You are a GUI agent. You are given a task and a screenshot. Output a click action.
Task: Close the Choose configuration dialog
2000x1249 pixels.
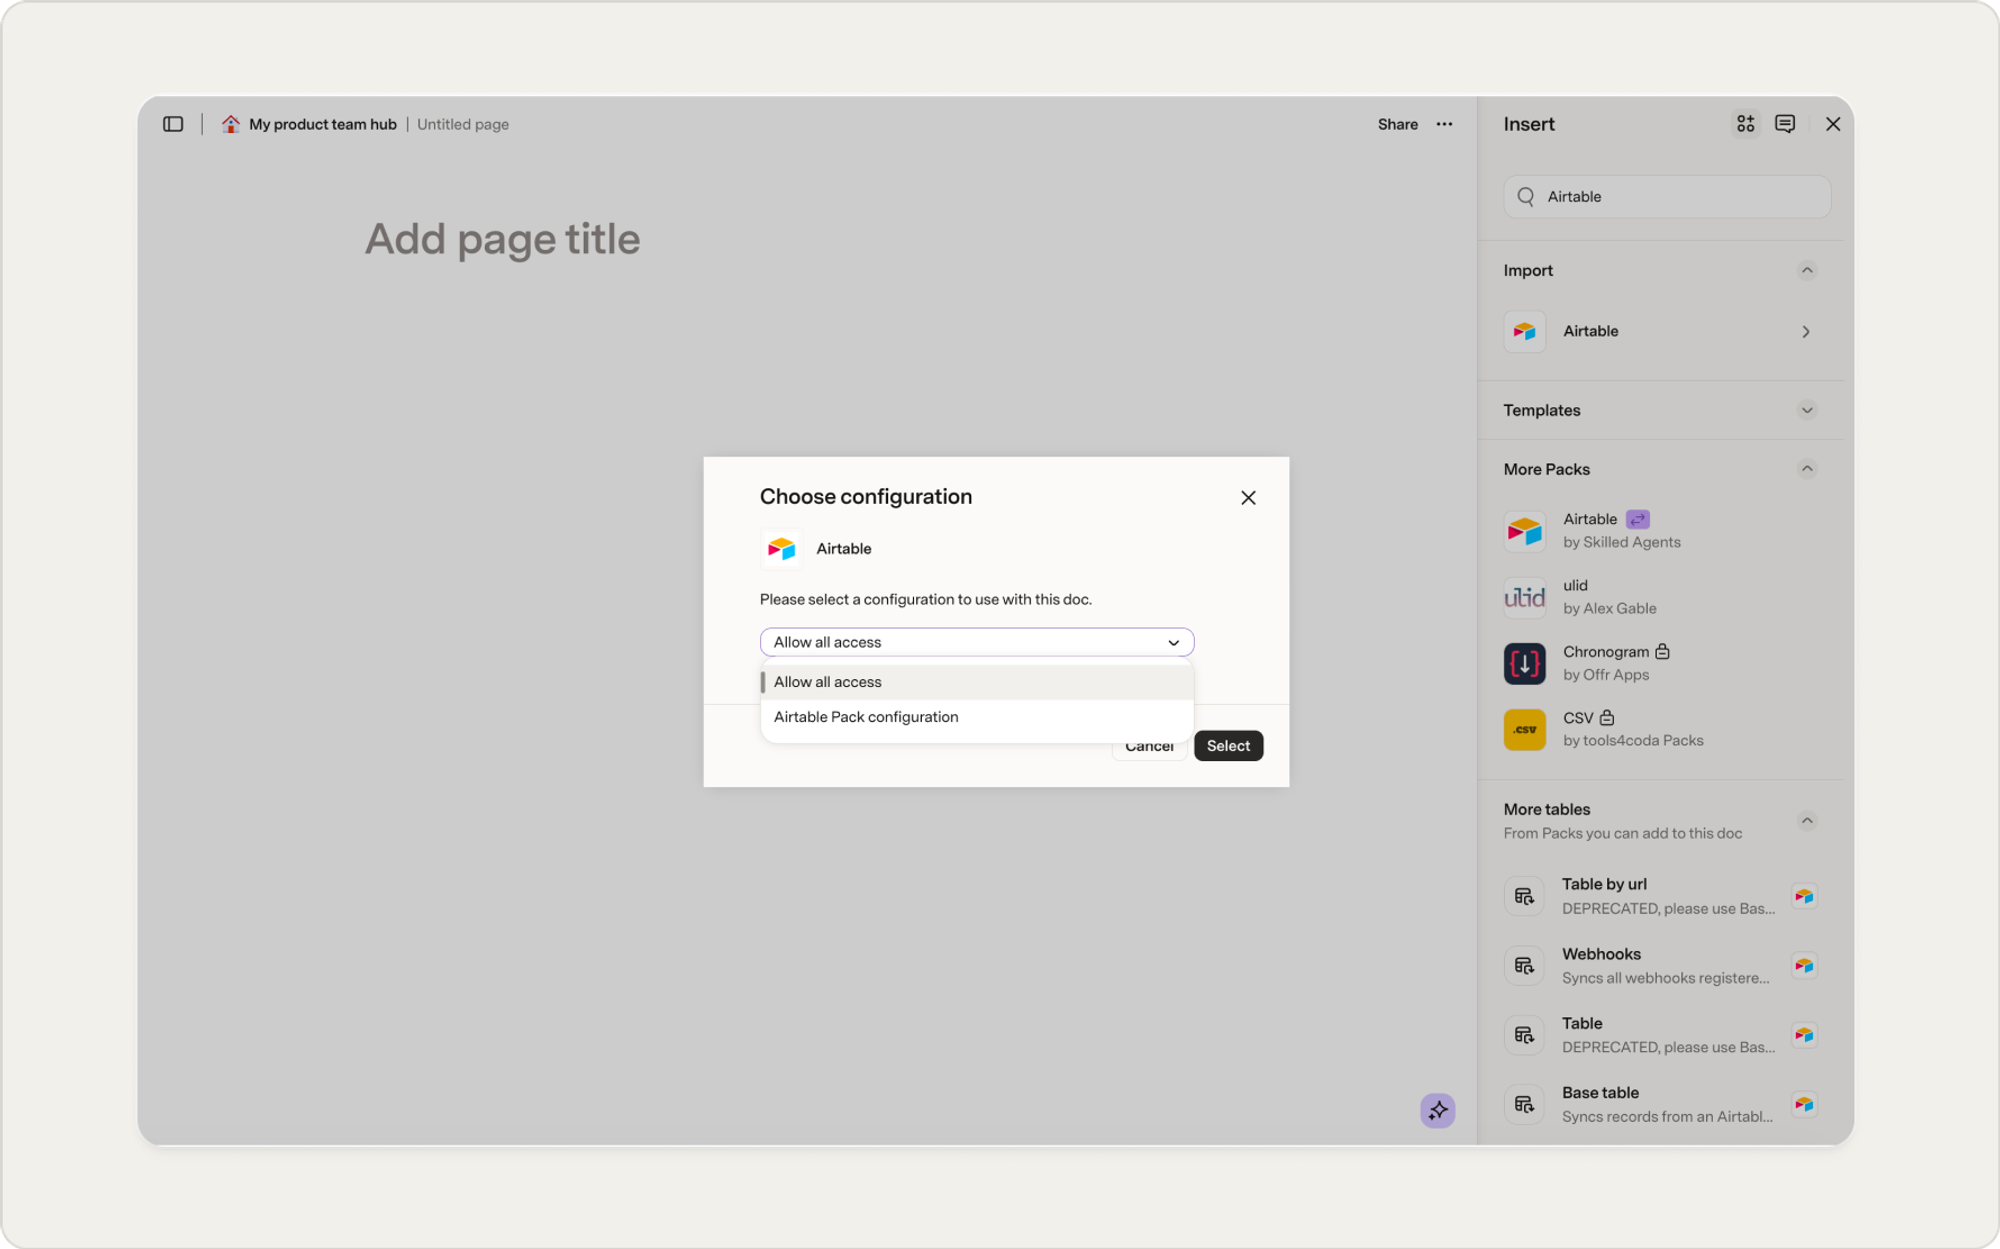pos(1248,498)
